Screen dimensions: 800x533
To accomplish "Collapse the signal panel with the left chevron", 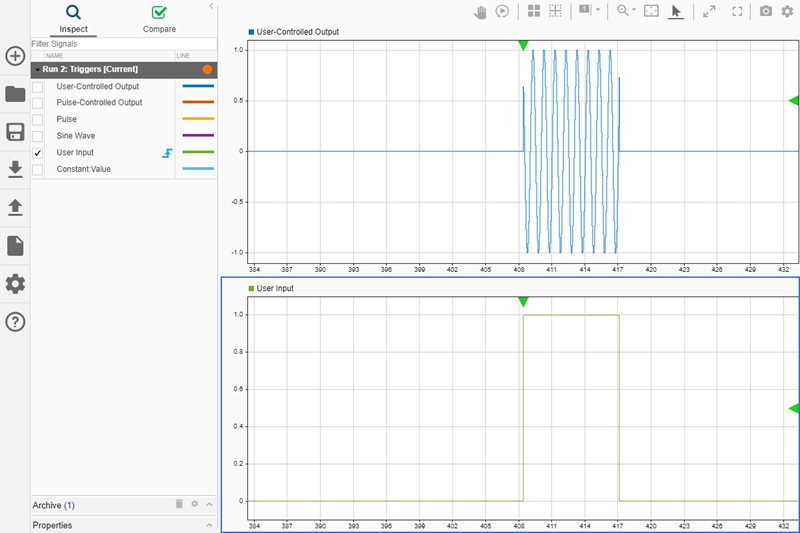I will point(211,6).
